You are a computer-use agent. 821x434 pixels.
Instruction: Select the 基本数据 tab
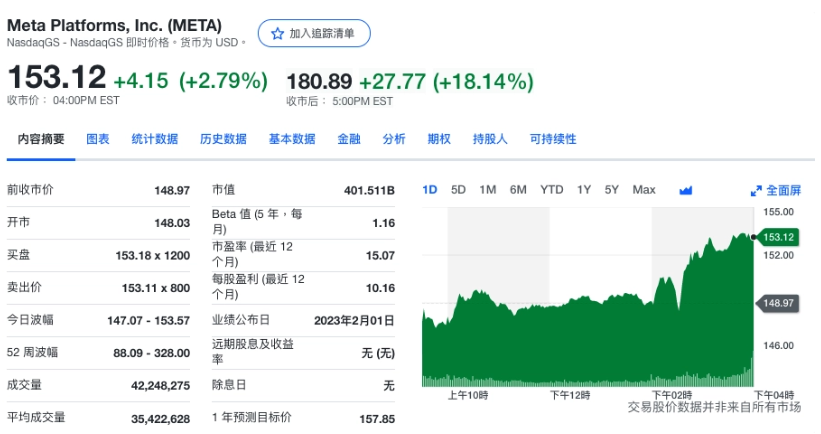(292, 139)
